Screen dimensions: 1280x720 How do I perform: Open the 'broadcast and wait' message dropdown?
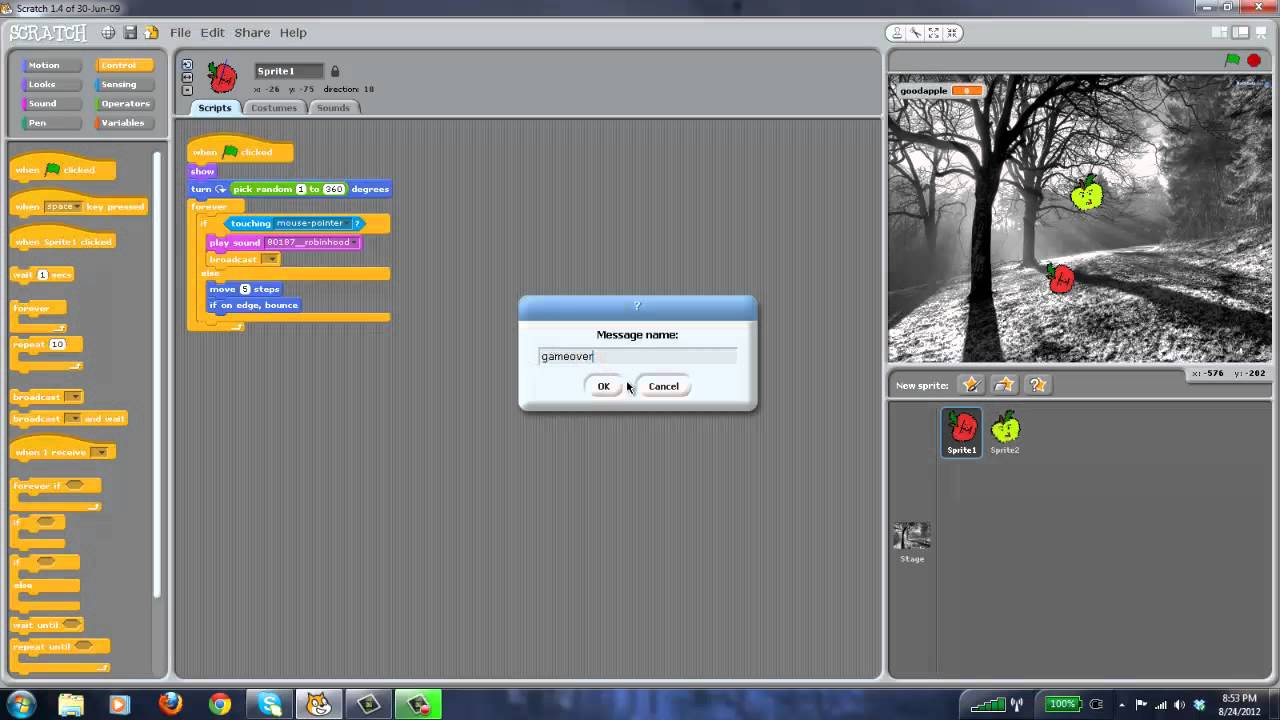[x=73, y=419]
